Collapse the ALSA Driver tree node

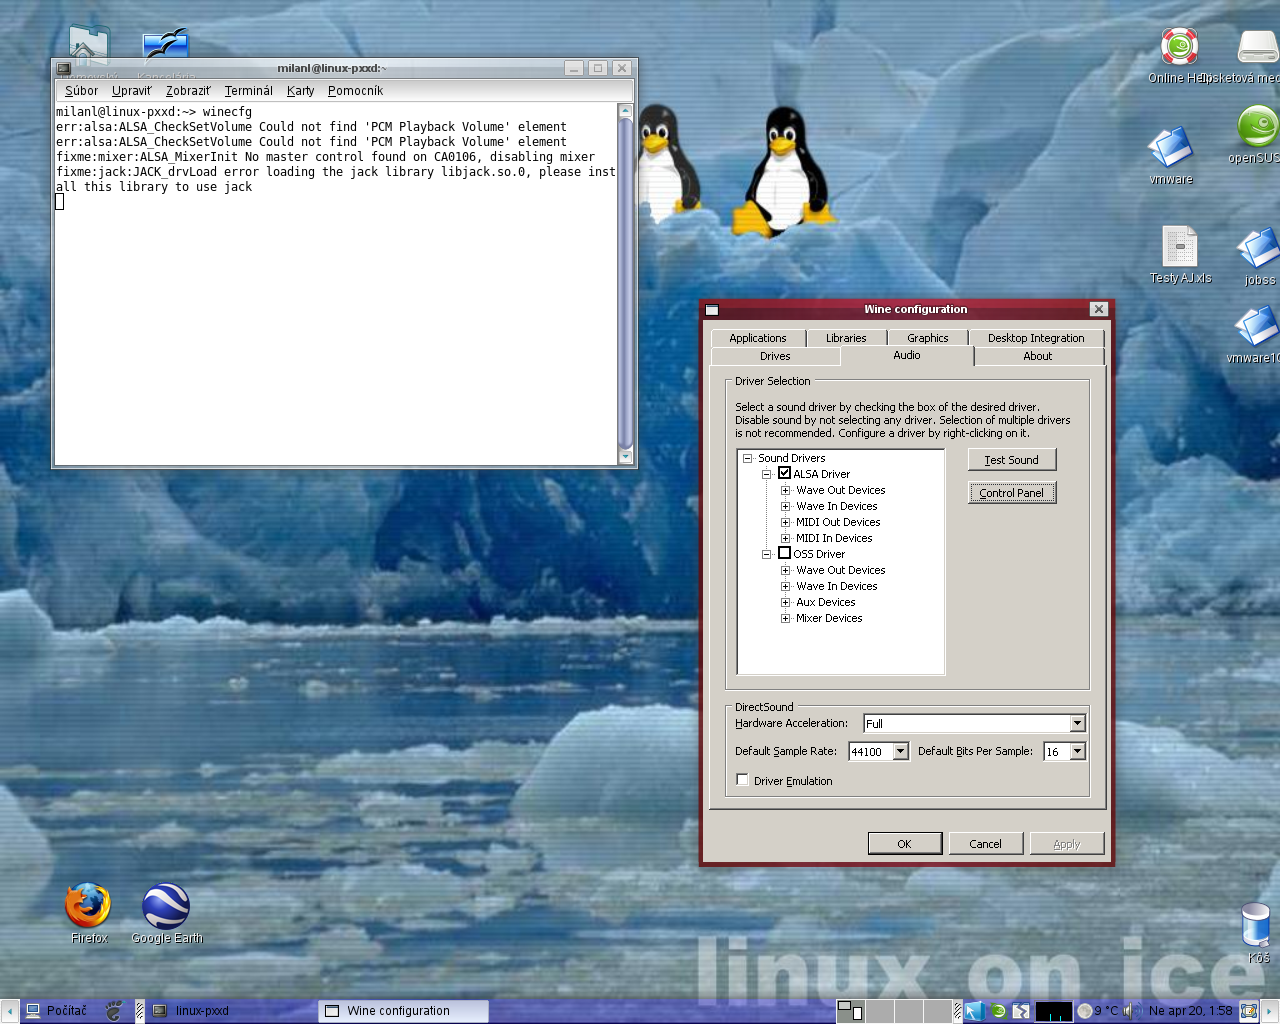click(x=766, y=474)
